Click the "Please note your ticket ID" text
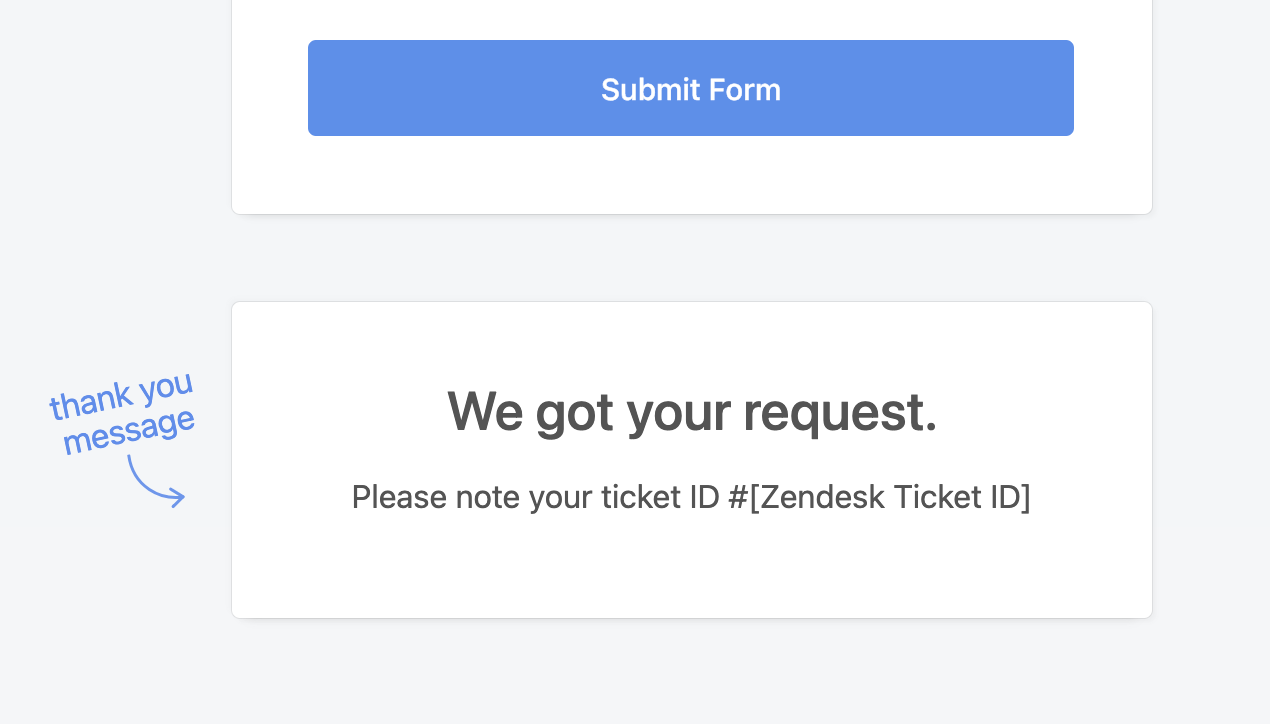 coord(535,497)
